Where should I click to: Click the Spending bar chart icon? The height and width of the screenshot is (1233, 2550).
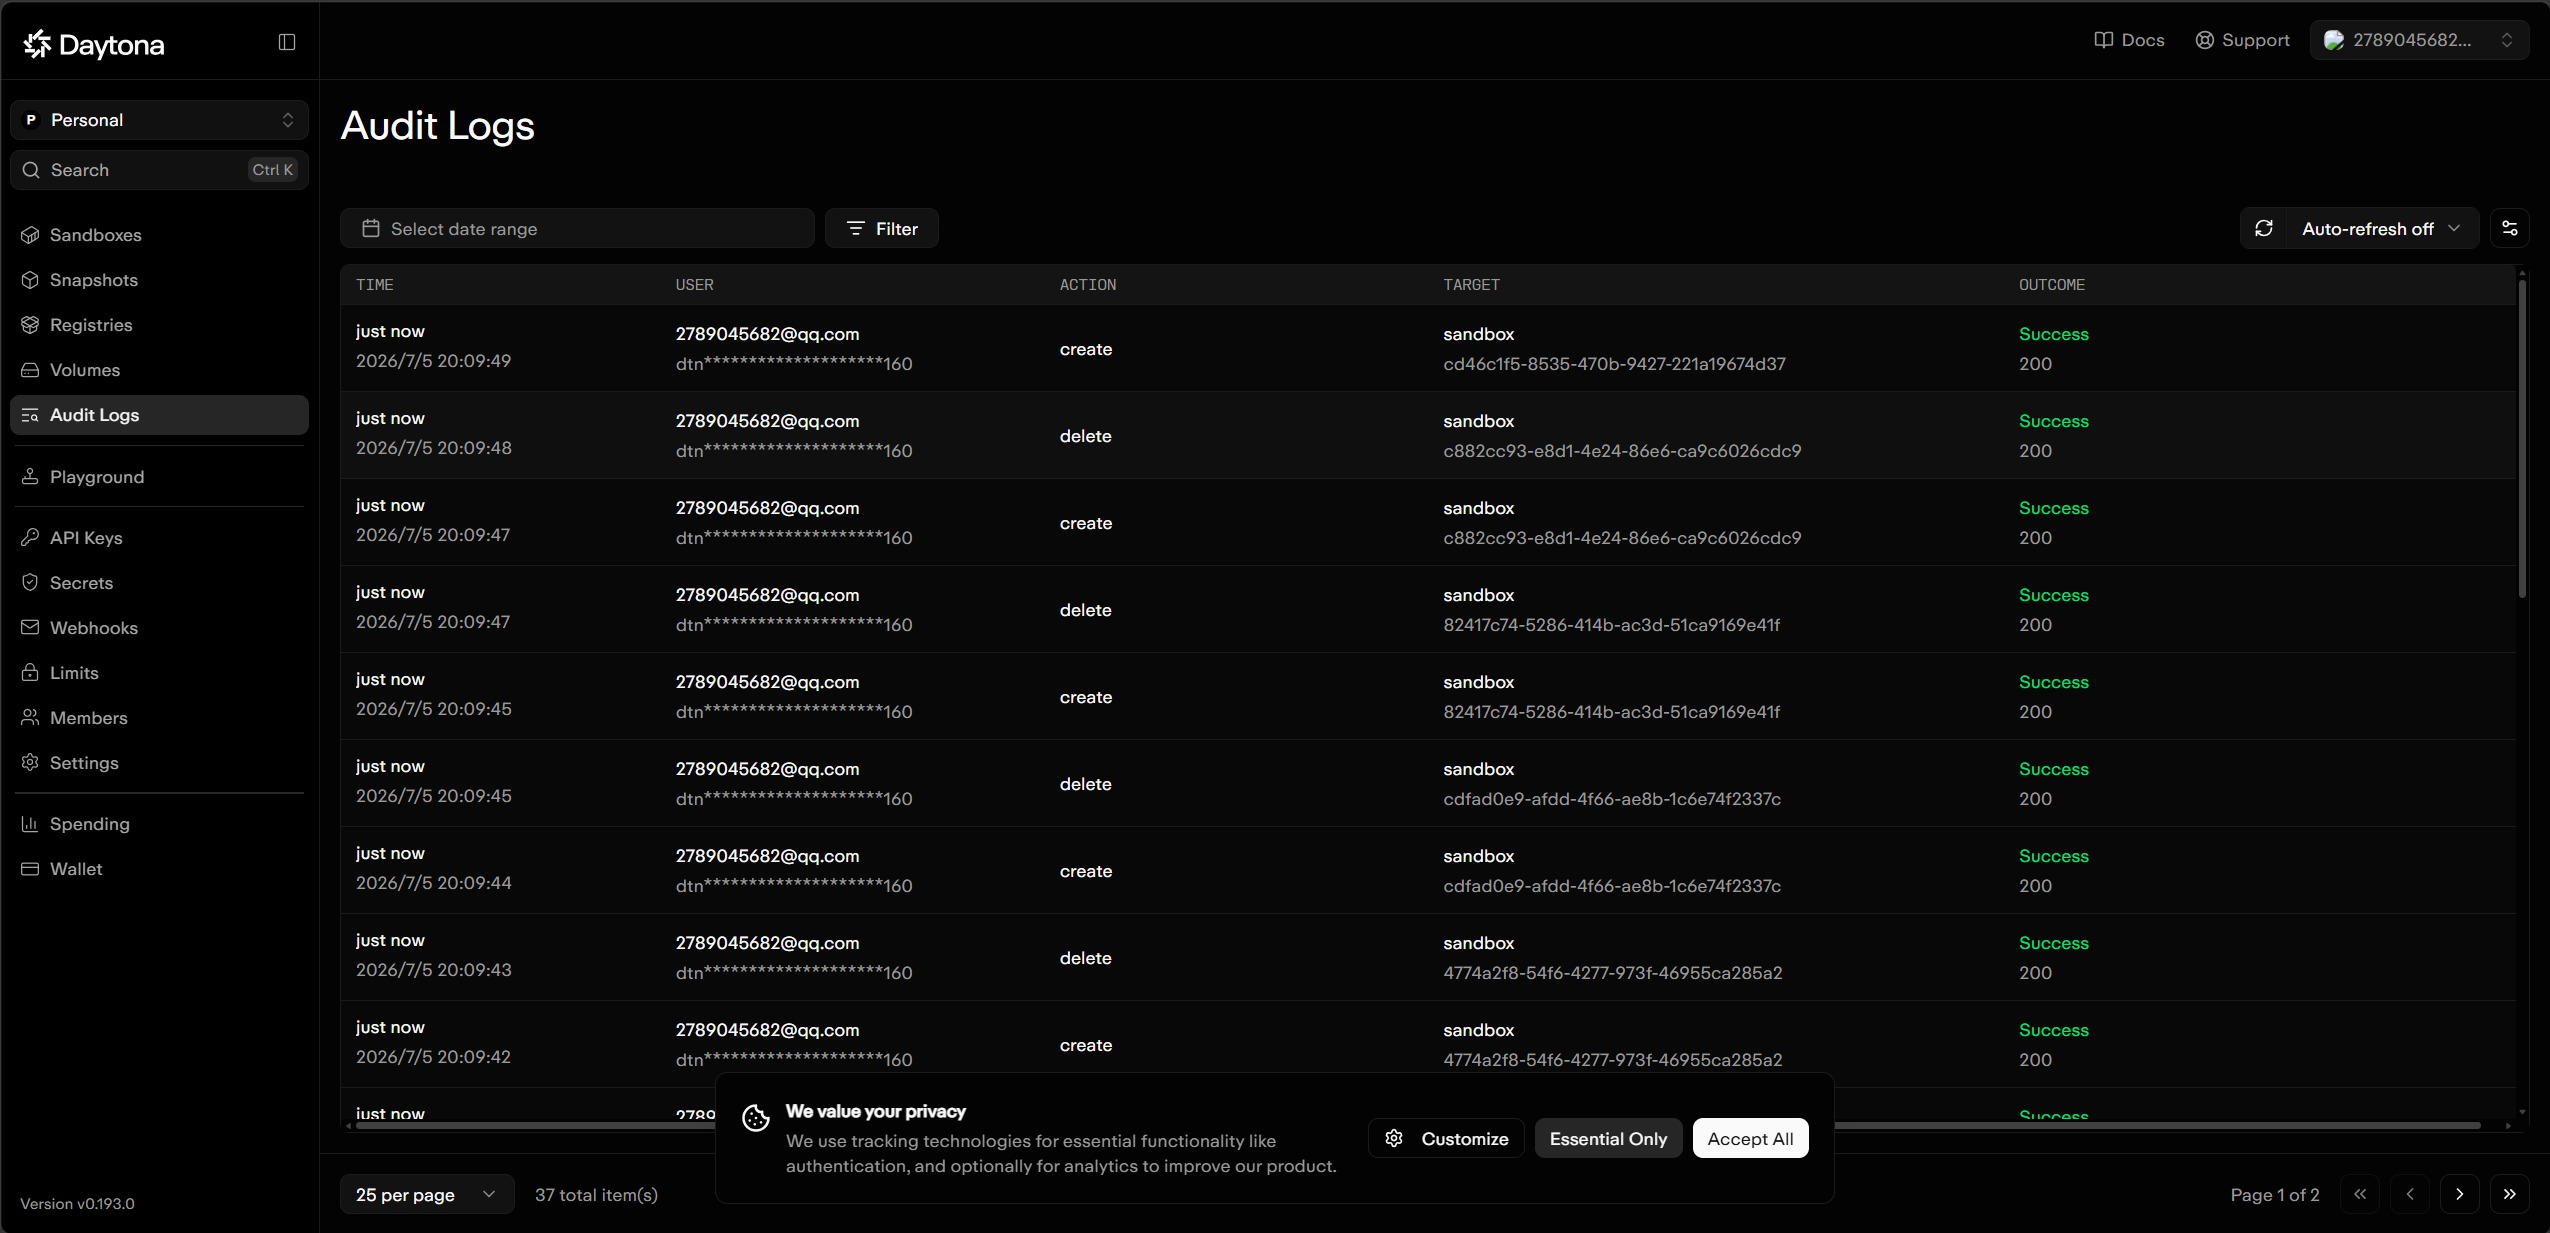(x=30, y=824)
